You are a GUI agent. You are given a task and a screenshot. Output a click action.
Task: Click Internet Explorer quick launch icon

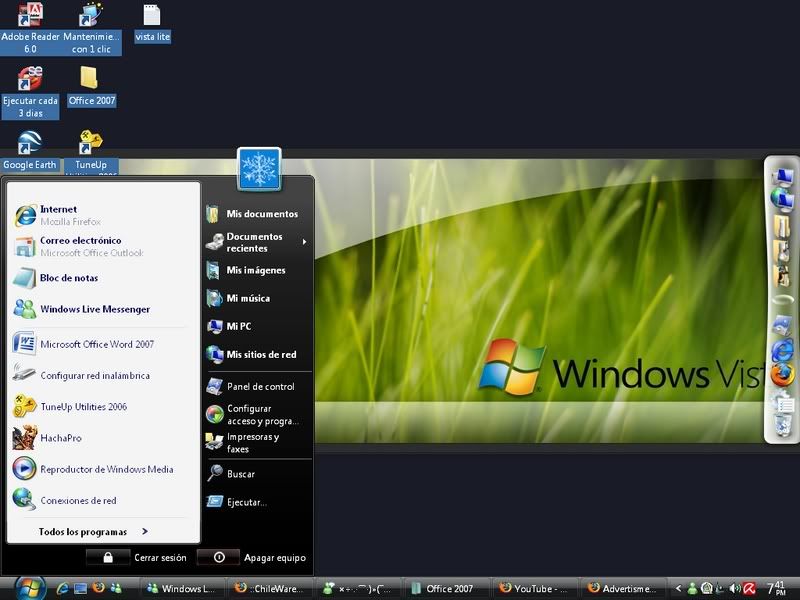[63, 588]
